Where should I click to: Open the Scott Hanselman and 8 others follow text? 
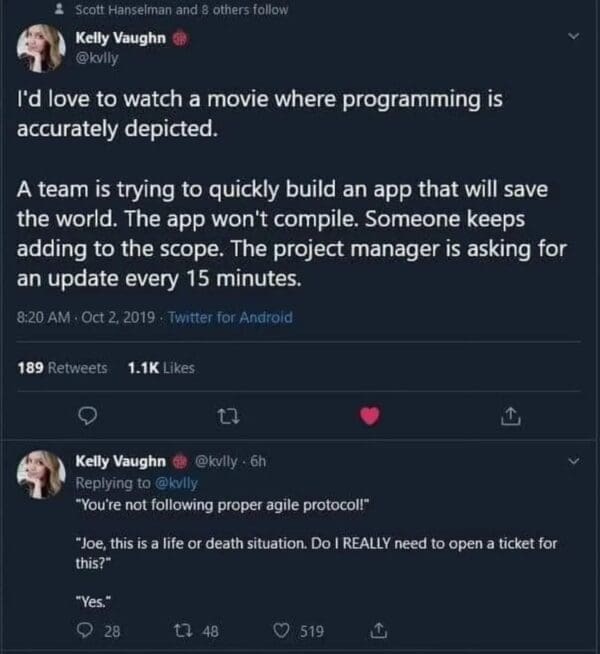(181, 10)
